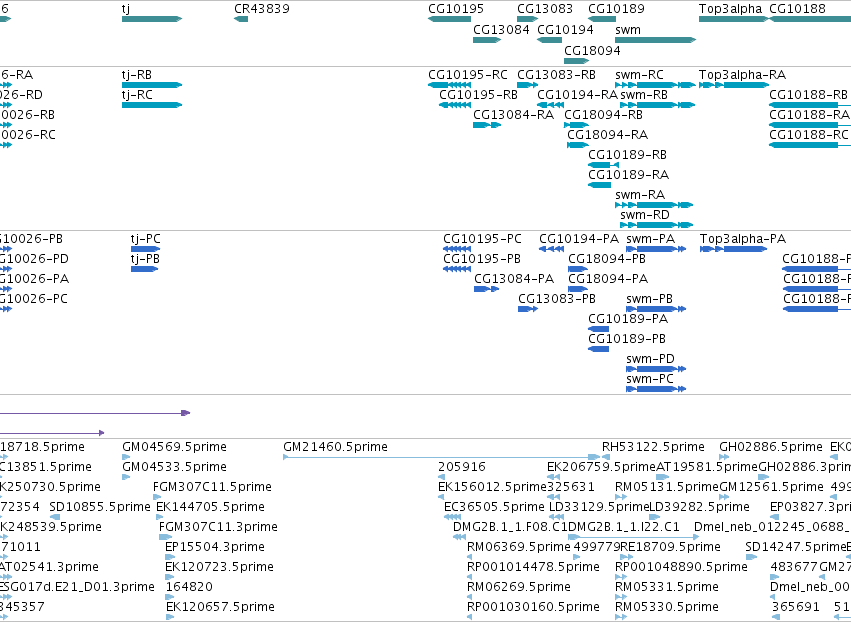The height and width of the screenshot is (622, 851).
Task: Select transcript CG13083-RB
Action: [556, 75]
